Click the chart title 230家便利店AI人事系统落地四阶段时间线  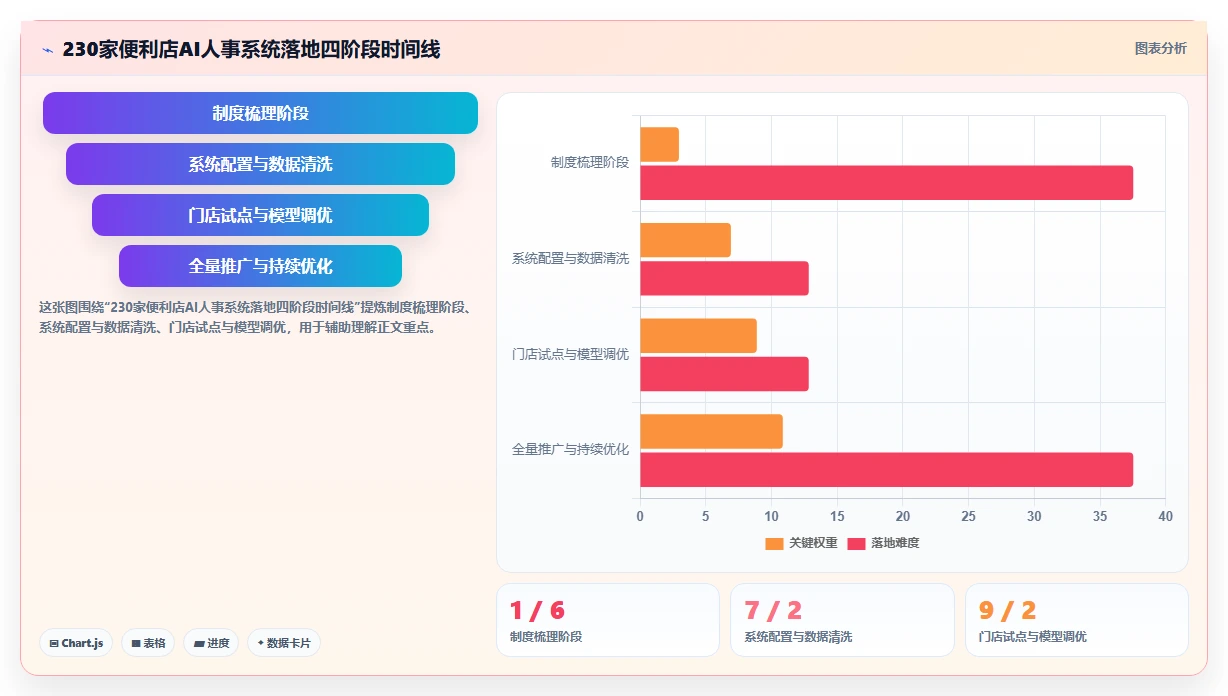[x=251, y=49]
